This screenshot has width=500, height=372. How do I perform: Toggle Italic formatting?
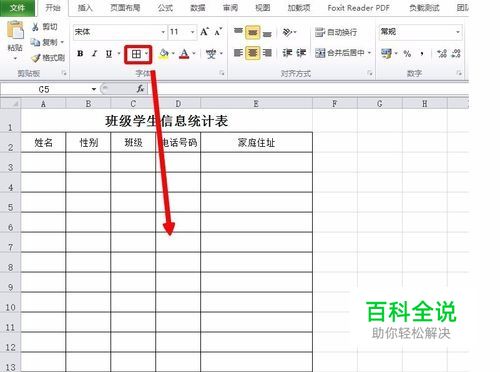click(95, 53)
